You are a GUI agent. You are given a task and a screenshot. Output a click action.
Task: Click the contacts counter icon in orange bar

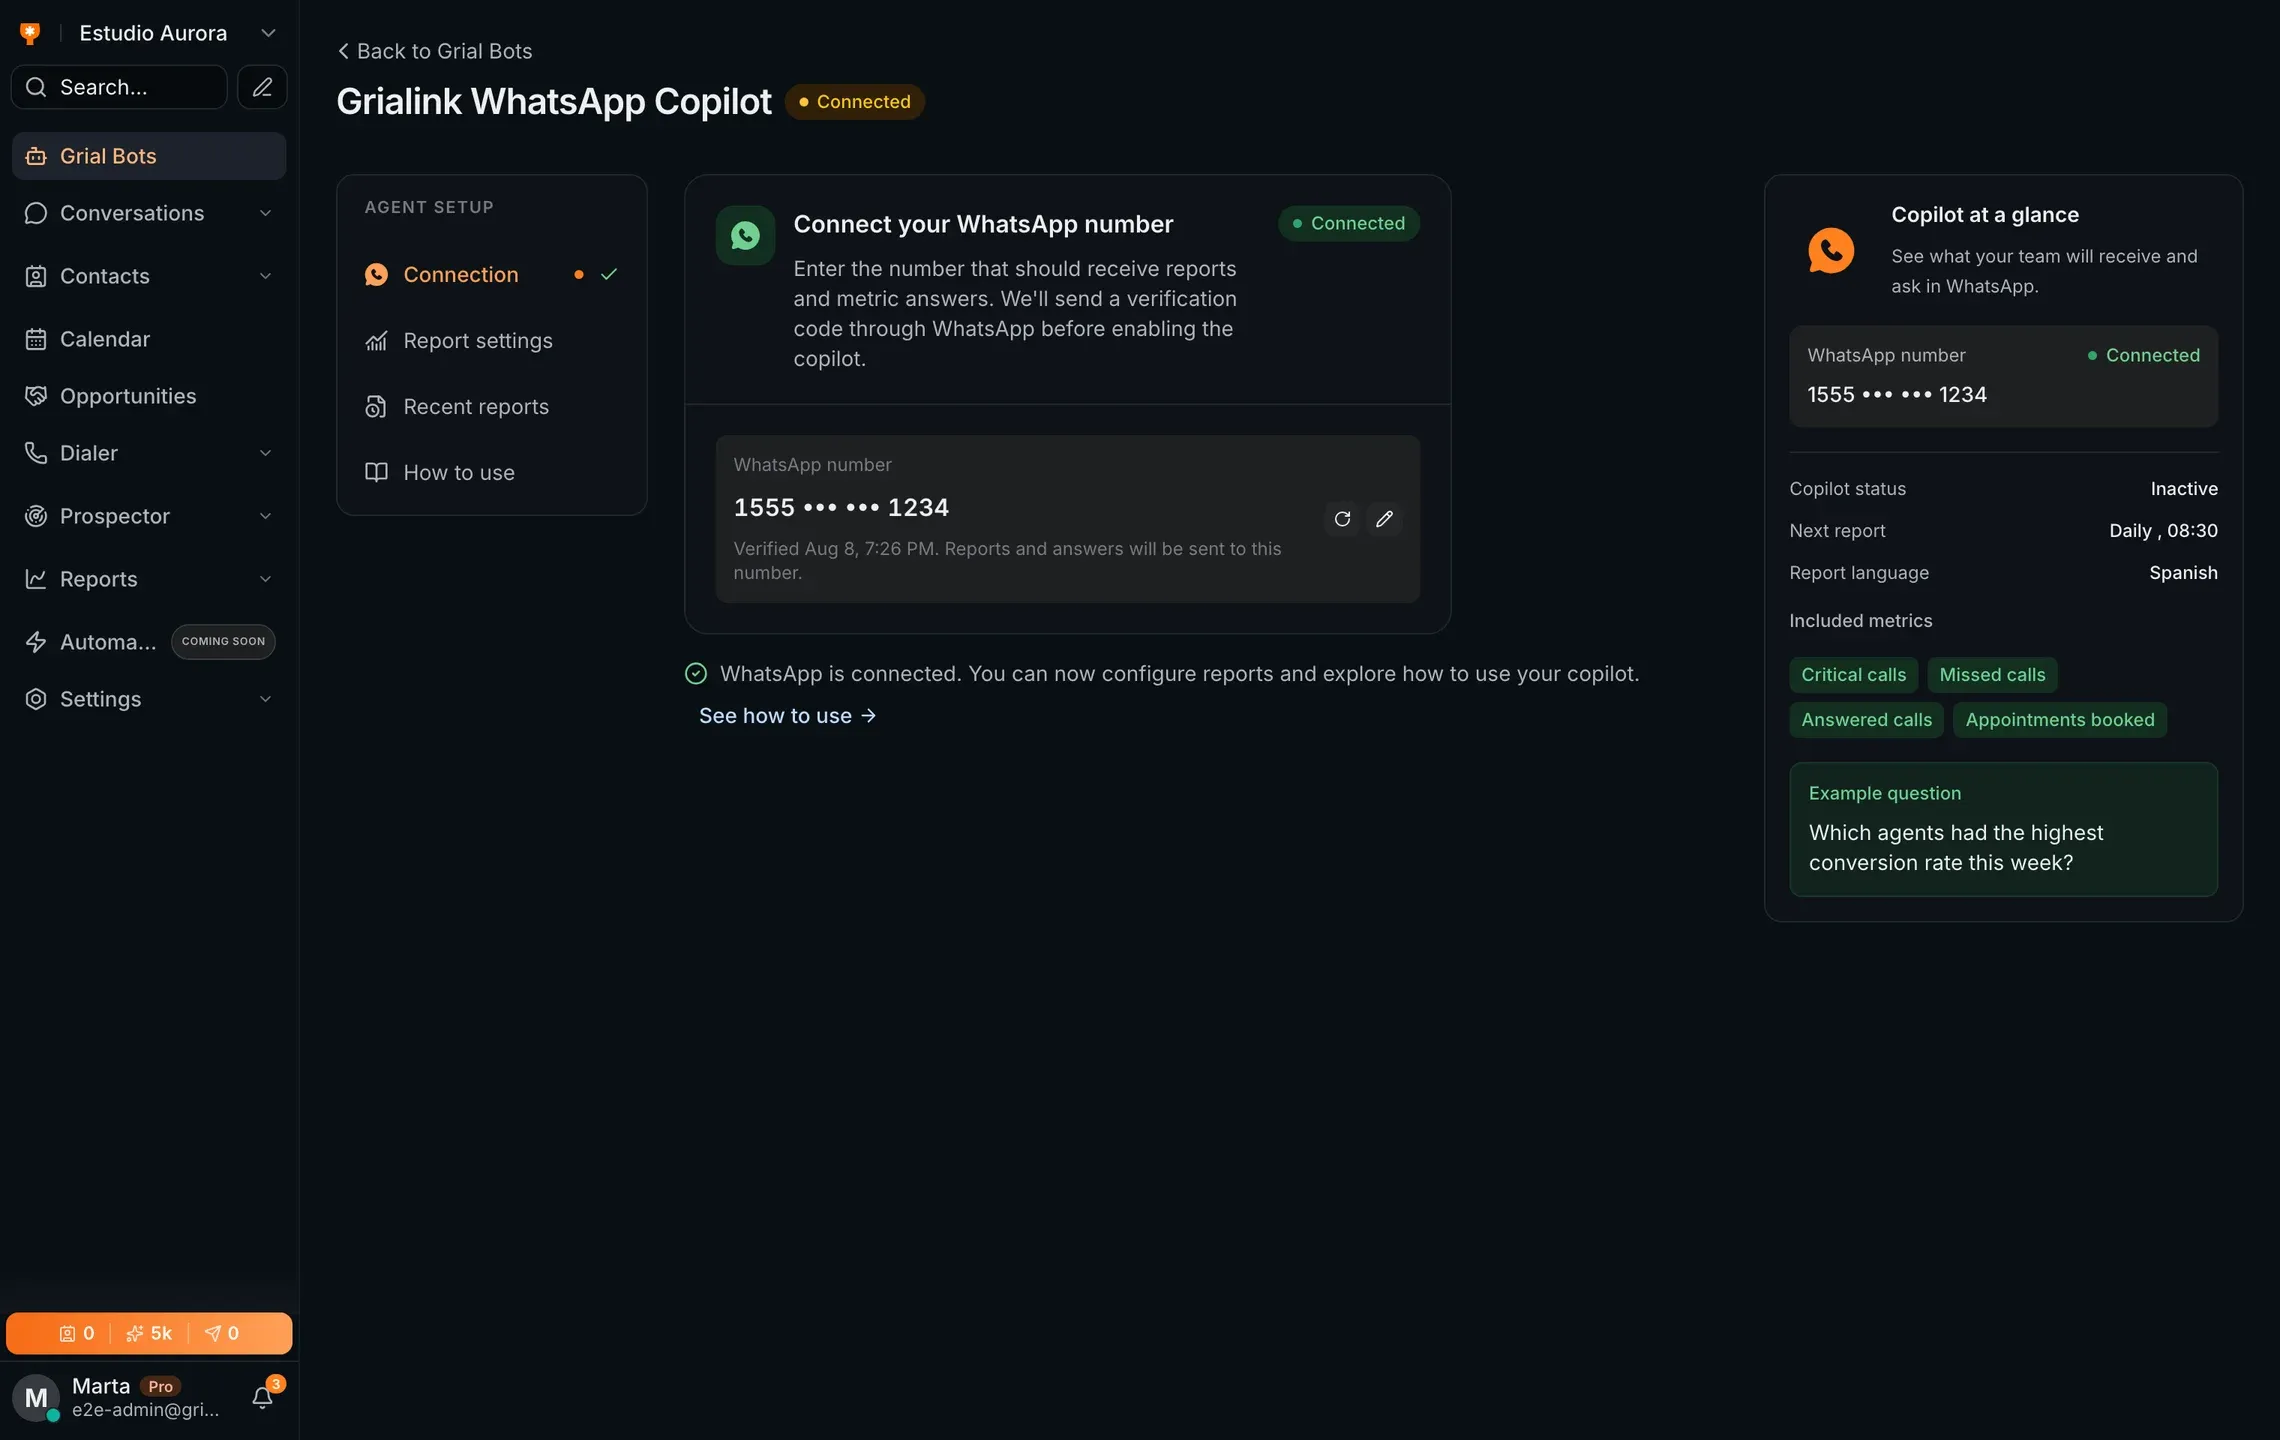pos(67,1333)
